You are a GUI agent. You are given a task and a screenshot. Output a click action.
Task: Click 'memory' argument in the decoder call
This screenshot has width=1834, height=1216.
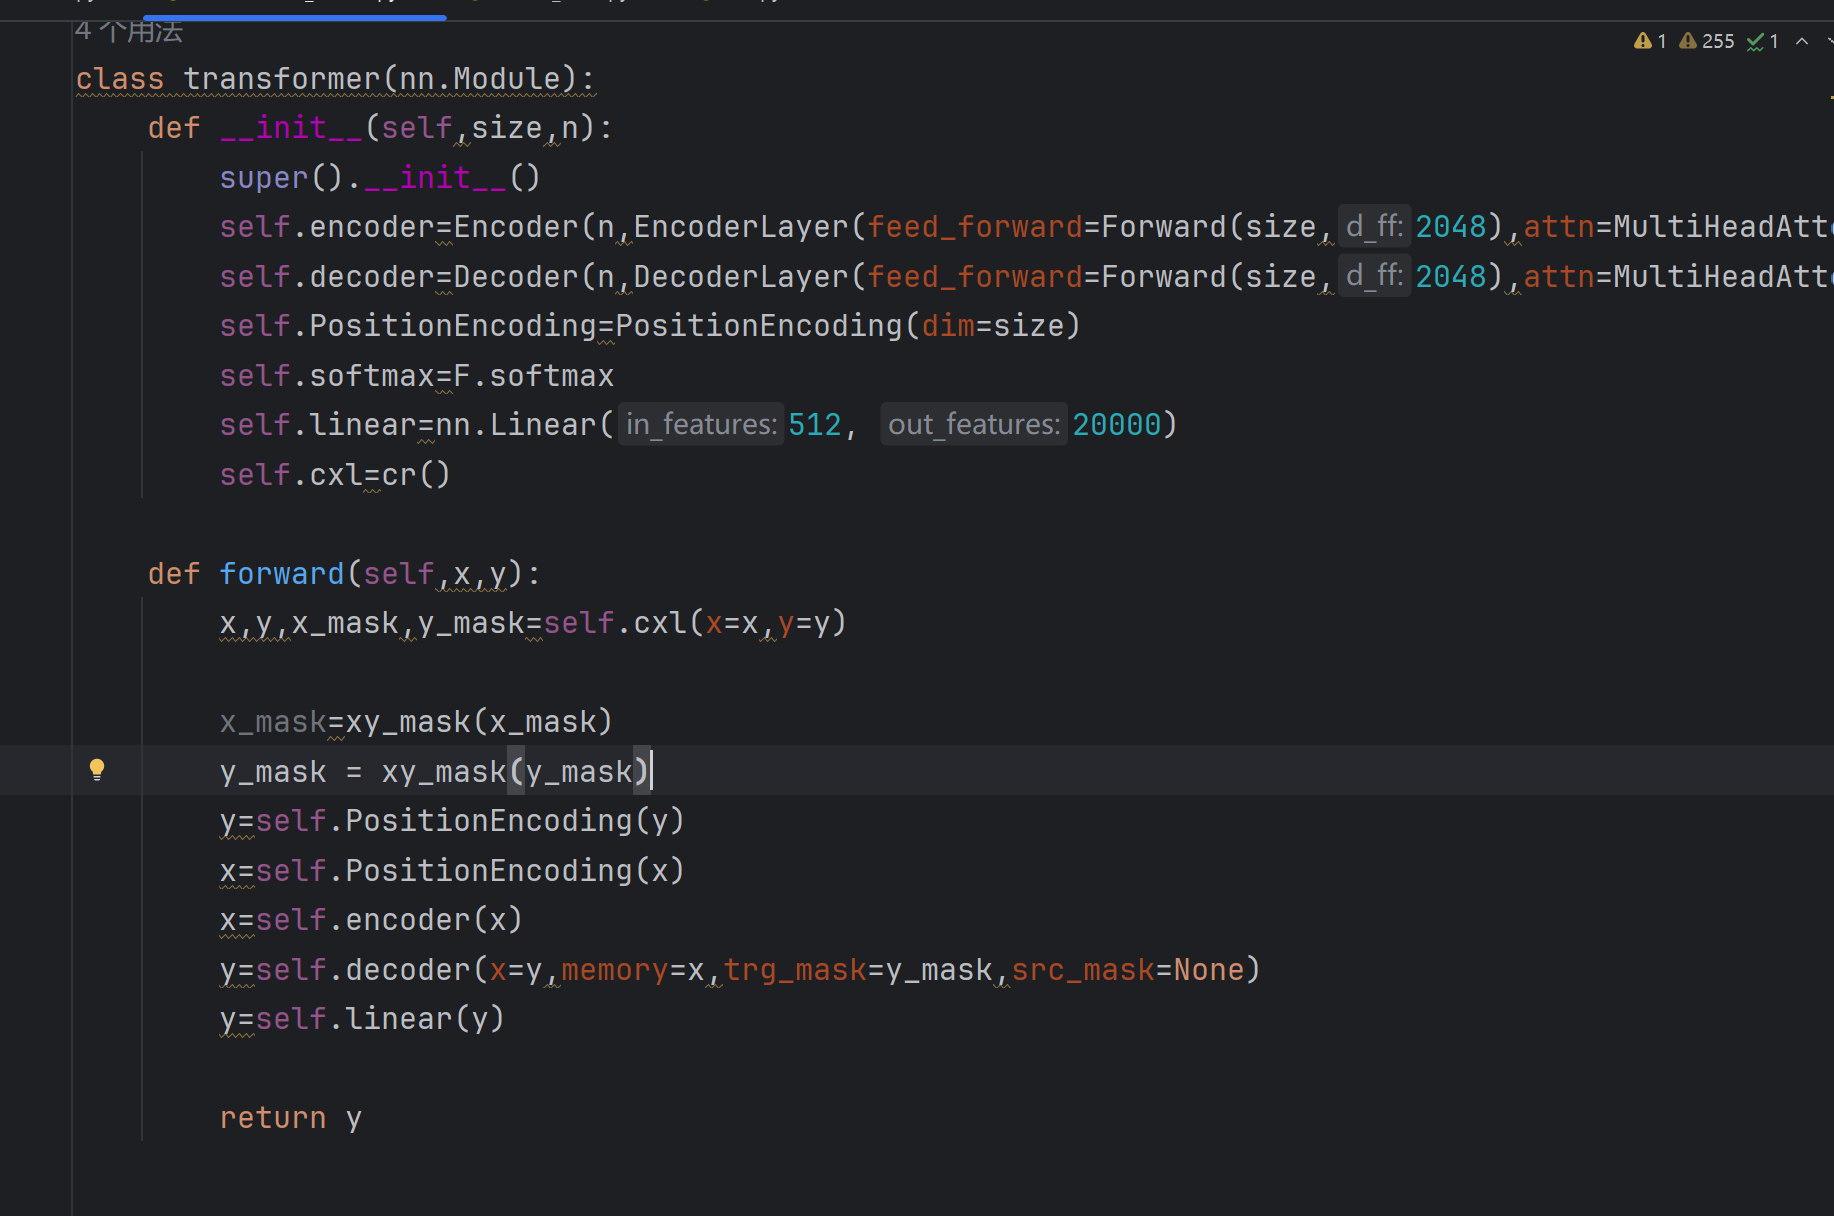[615, 970]
